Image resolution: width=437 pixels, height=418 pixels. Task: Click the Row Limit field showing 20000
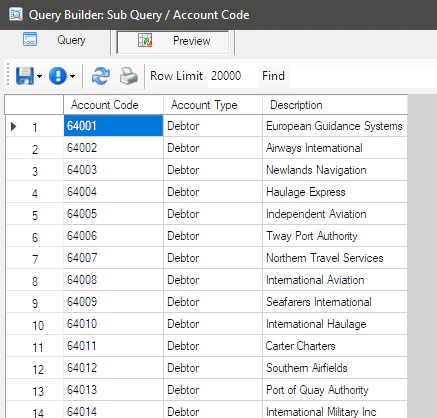(233, 76)
